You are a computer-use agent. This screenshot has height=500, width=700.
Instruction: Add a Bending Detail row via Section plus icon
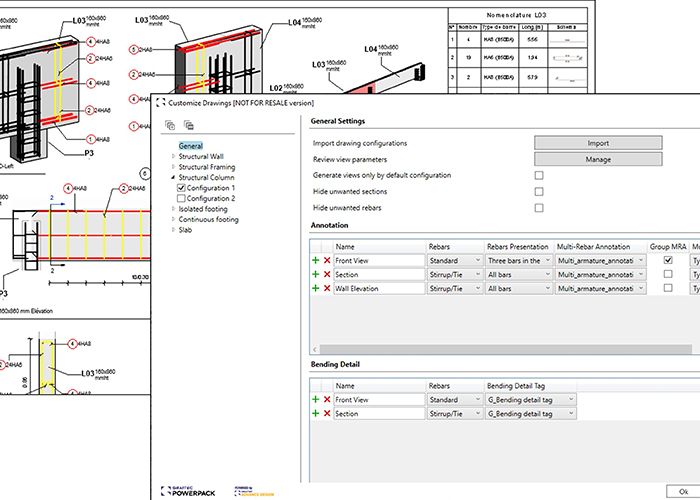click(x=316, y=413)
